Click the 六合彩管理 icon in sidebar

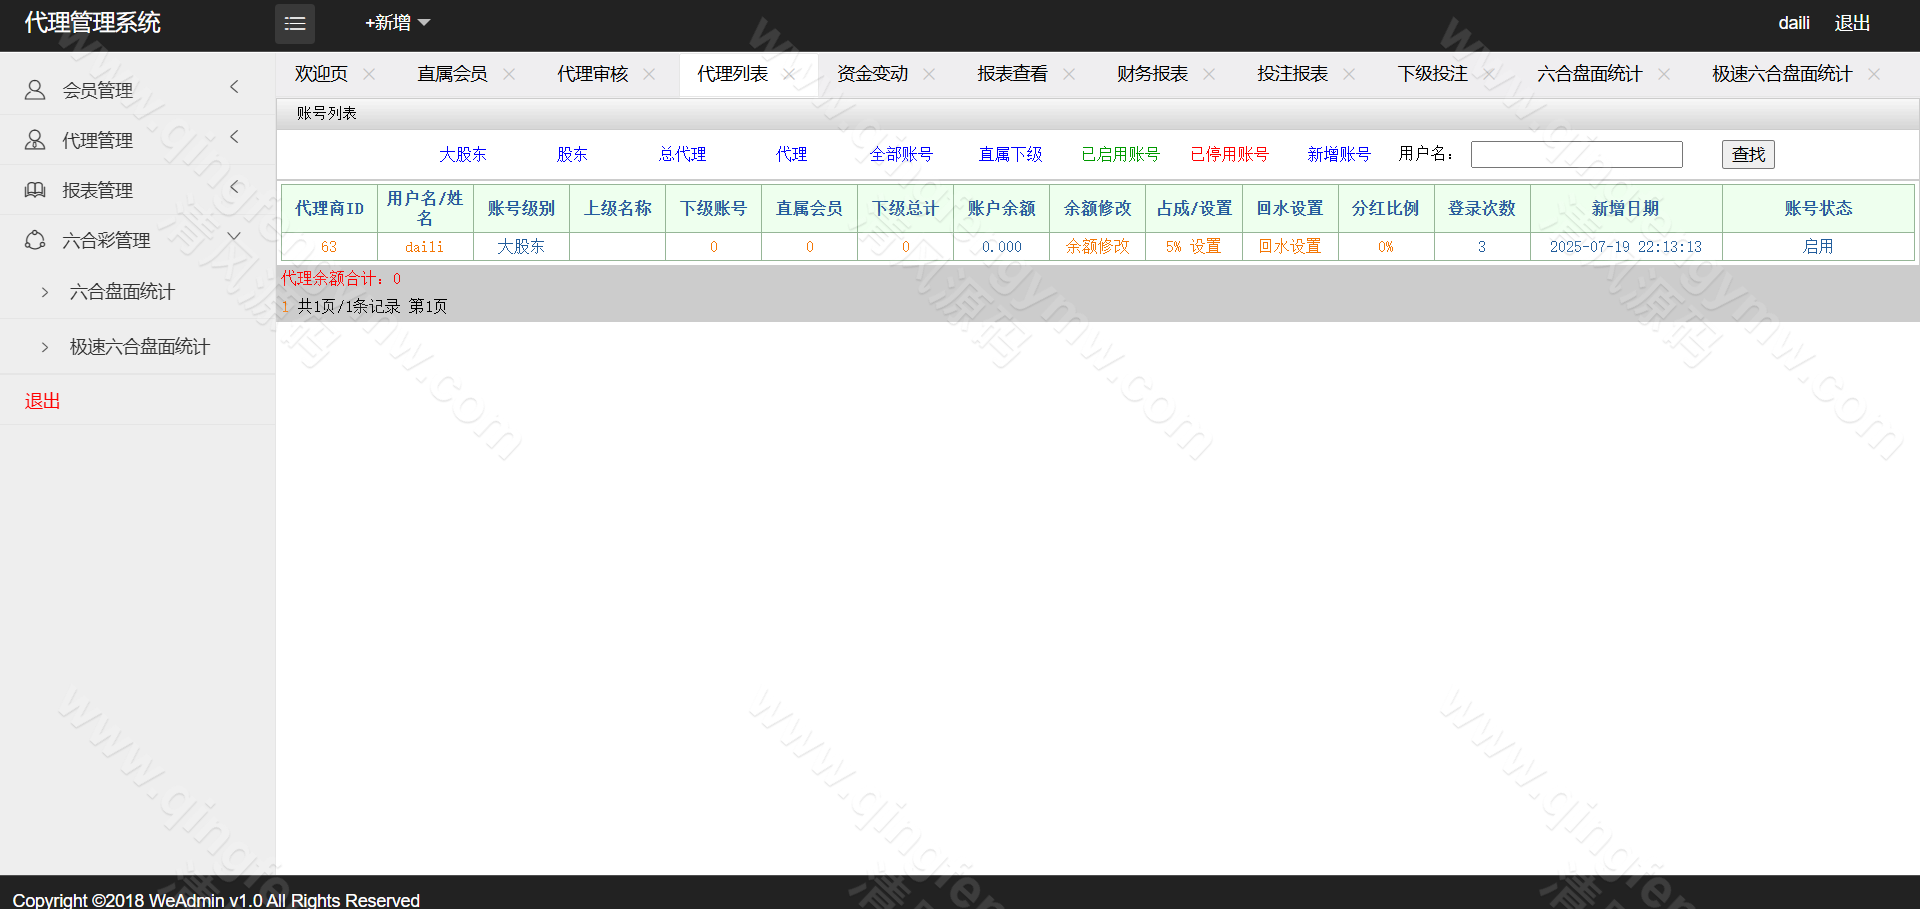pos(35,240)
